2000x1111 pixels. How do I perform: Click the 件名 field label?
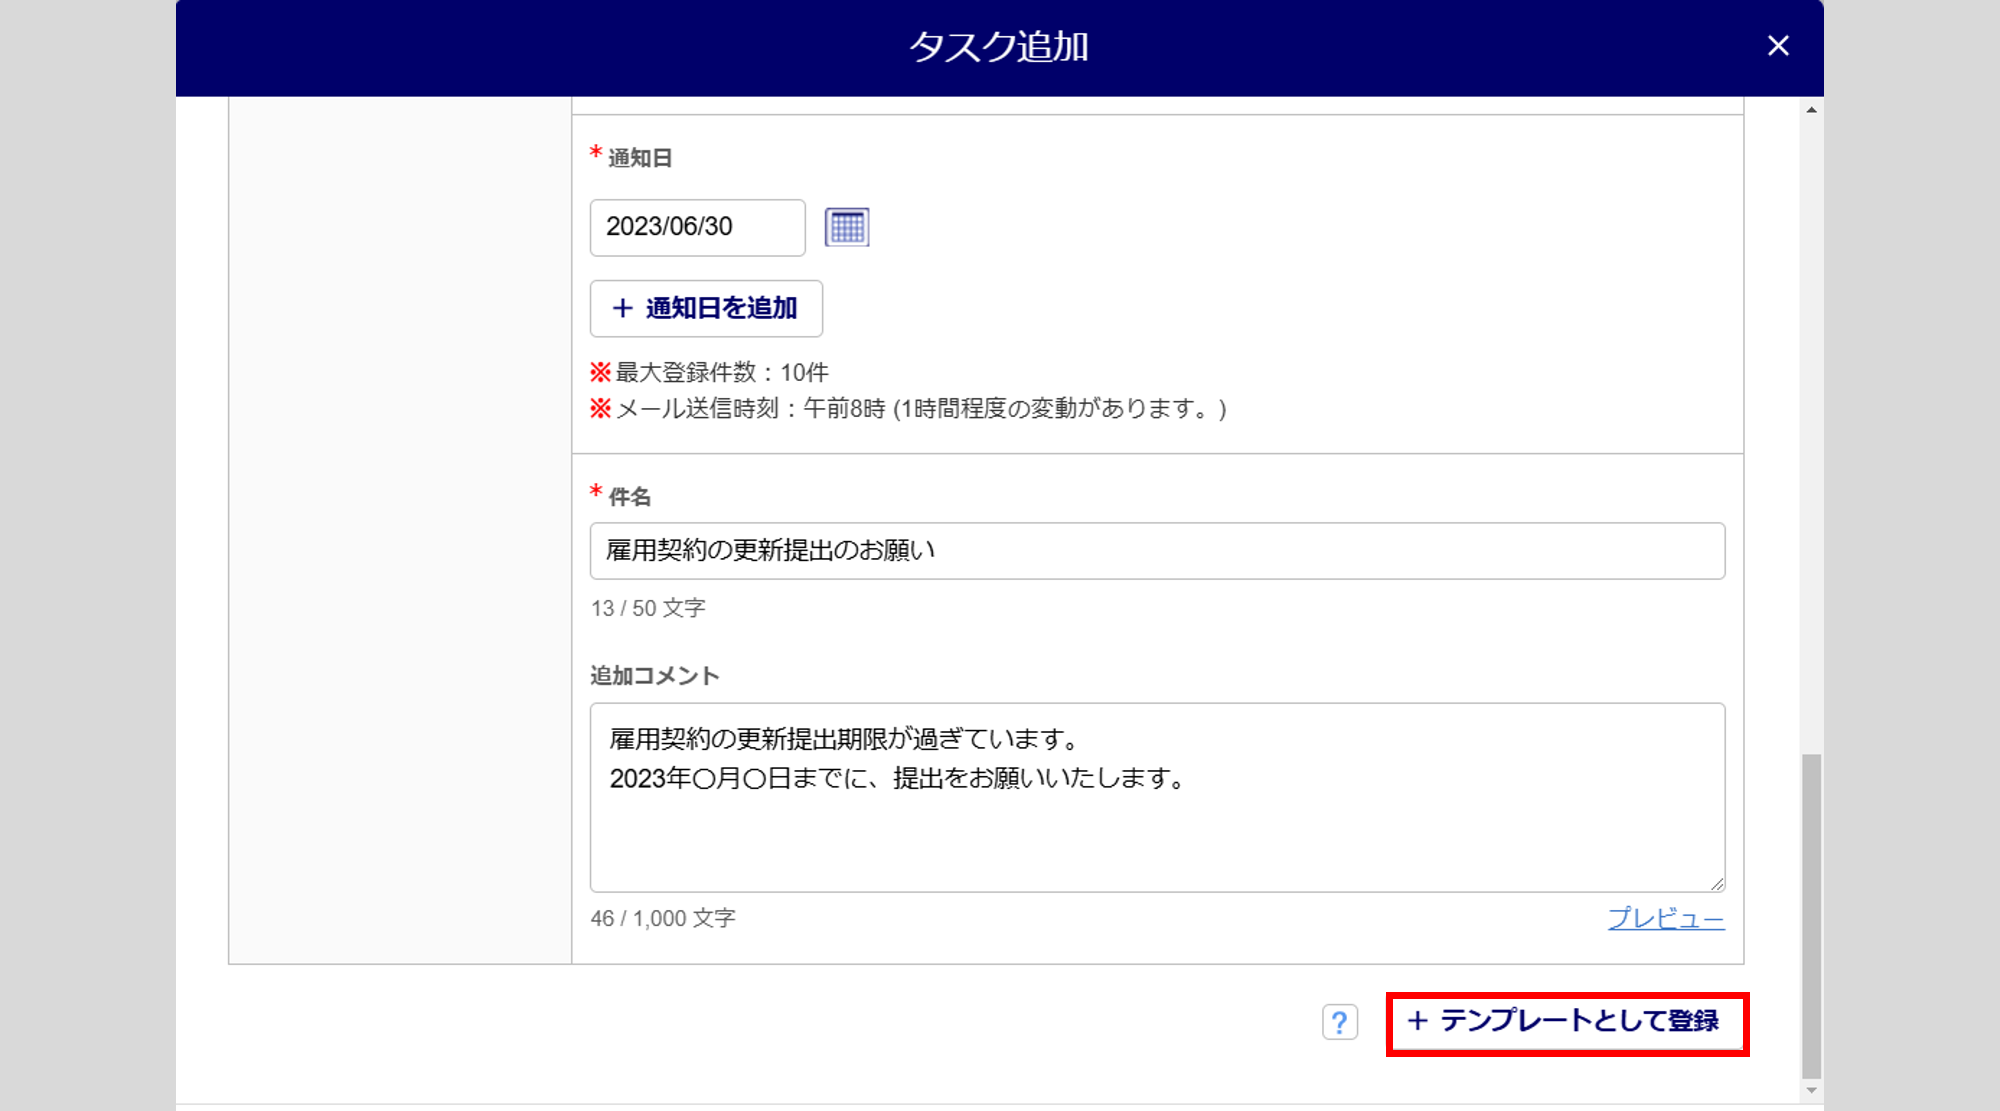tap(629, 497)
